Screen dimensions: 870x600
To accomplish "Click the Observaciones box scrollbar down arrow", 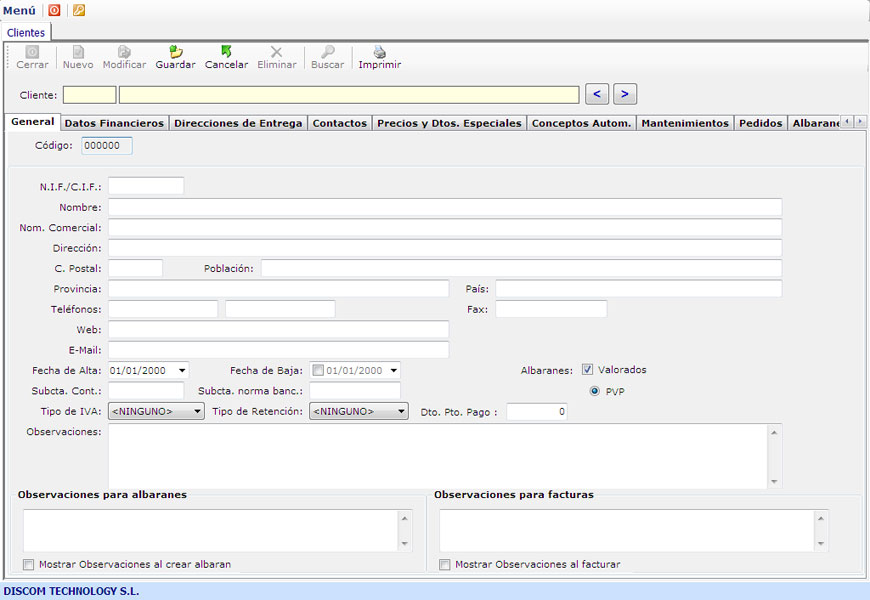I will pyautogui.click(x=773, y=481).
